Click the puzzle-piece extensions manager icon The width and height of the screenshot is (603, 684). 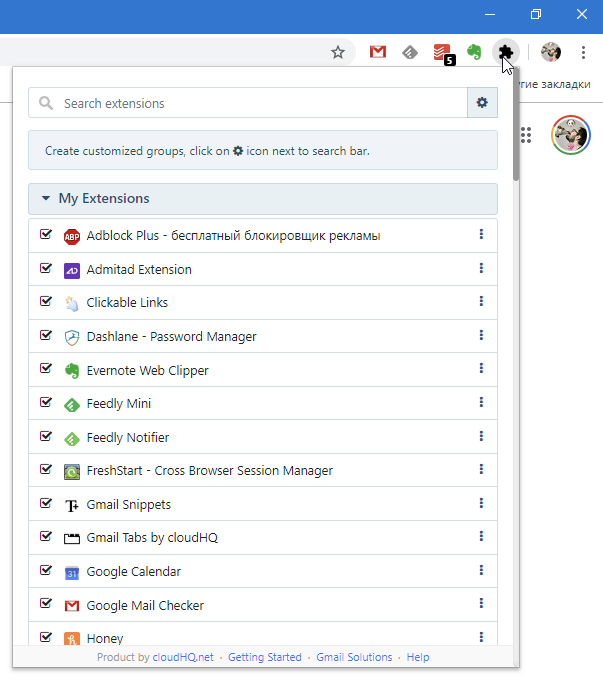(506, 52)
